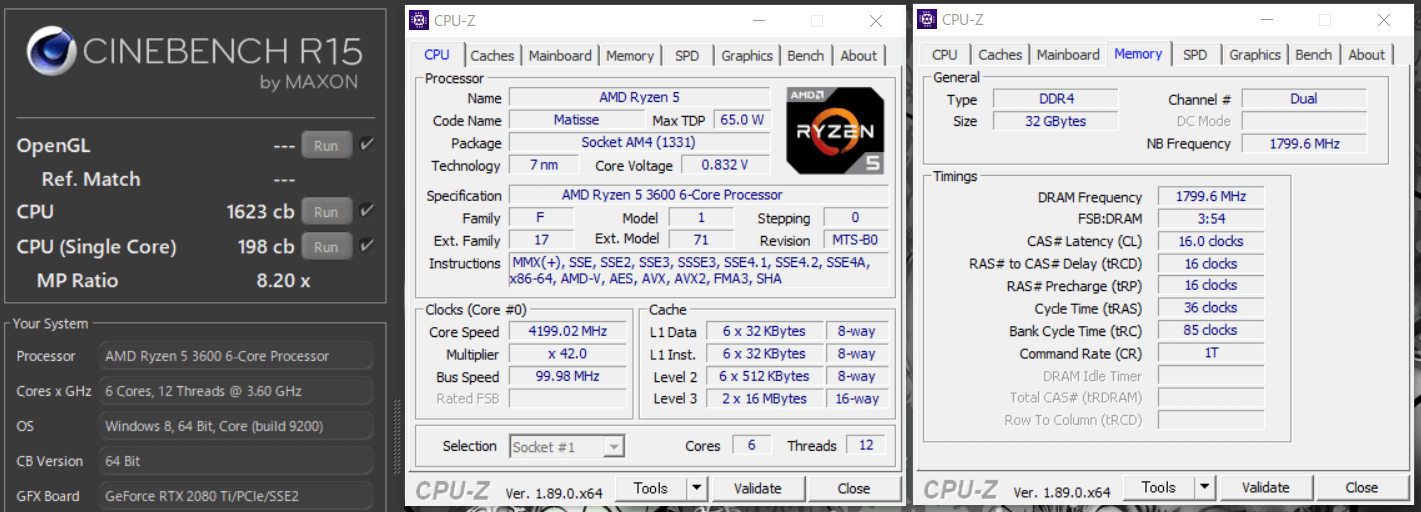Open Graphics tab in right CPU-Z window

[1255, 55]
